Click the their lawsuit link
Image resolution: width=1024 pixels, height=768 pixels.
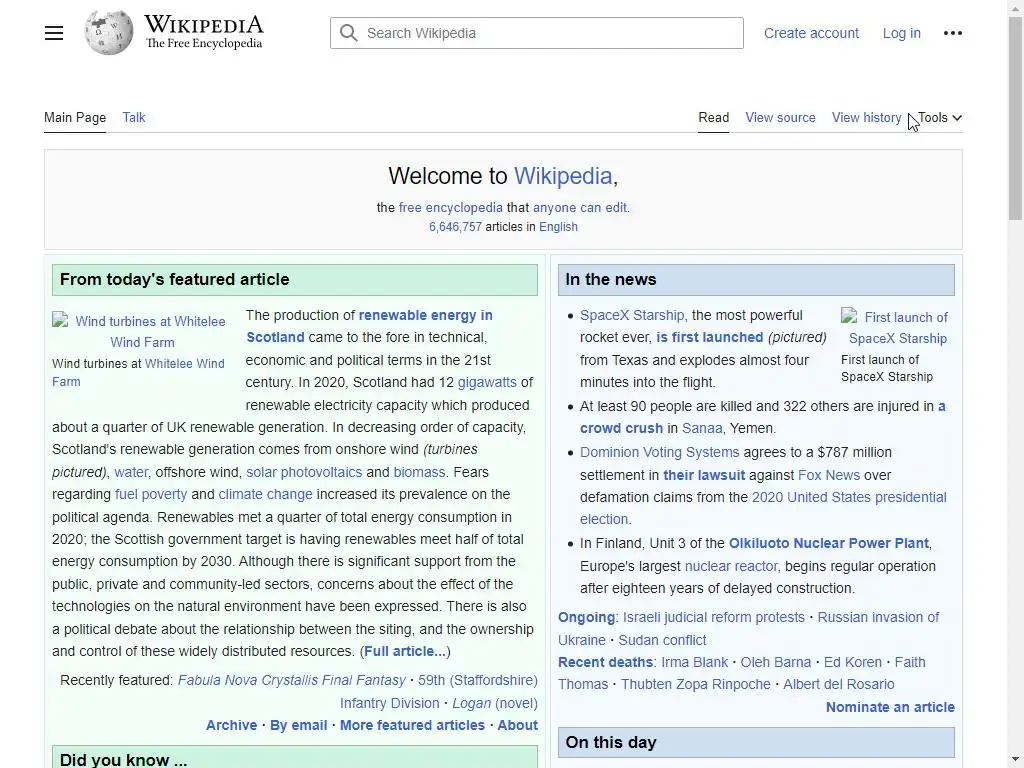click(704, 475)
